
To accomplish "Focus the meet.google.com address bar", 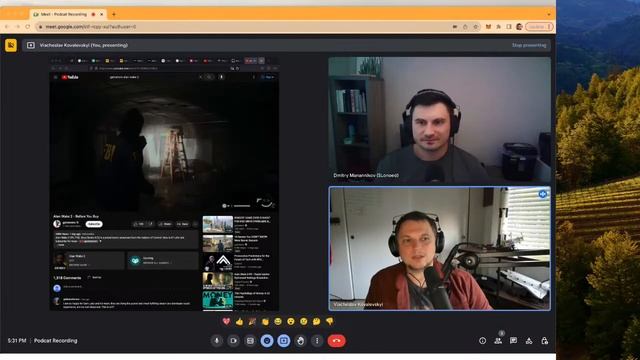I will (x=245, y=27).
